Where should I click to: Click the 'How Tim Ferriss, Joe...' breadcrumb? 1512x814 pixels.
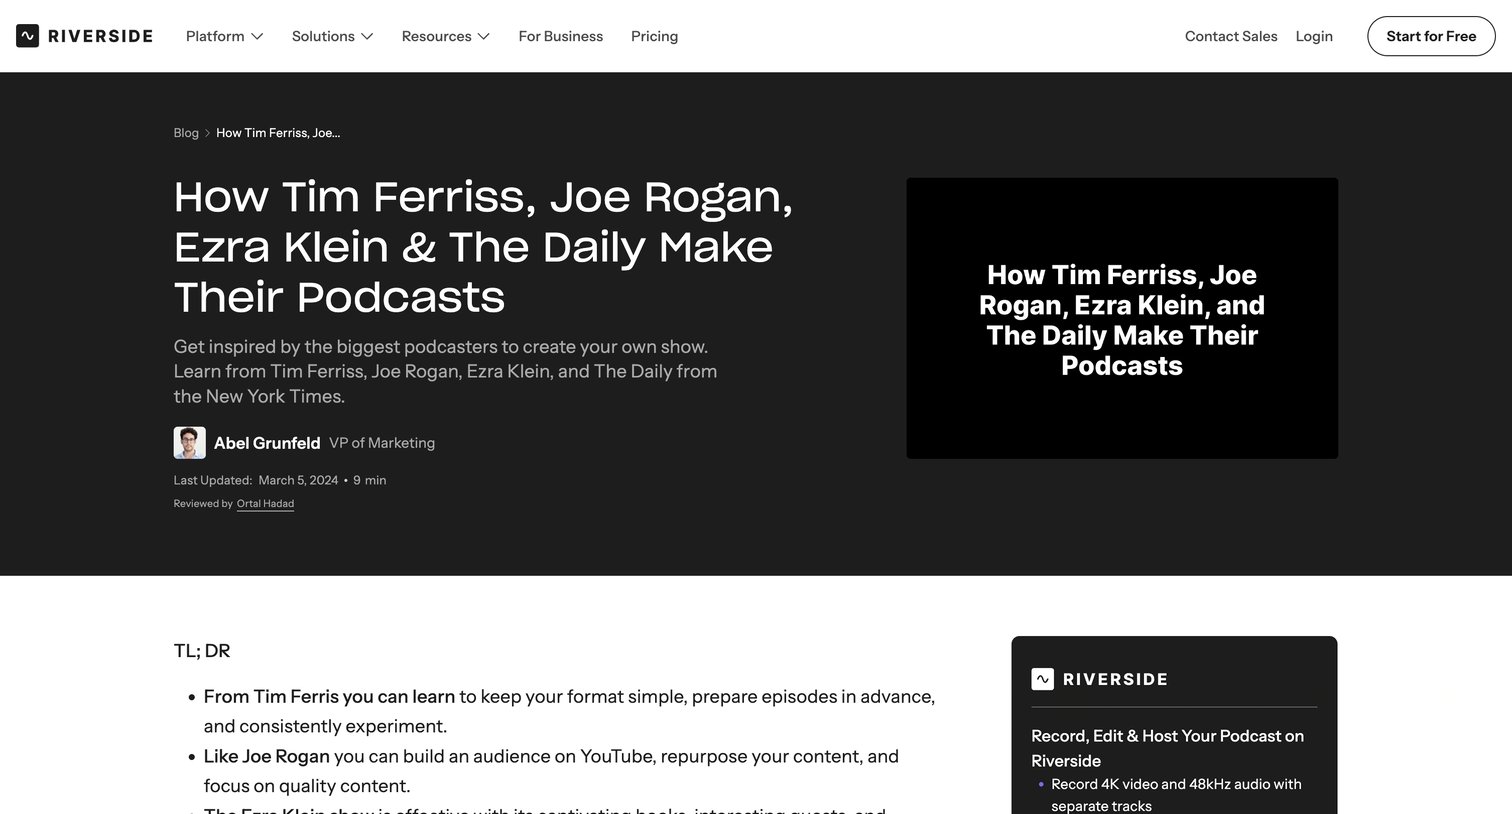click(x=278, y=133)
